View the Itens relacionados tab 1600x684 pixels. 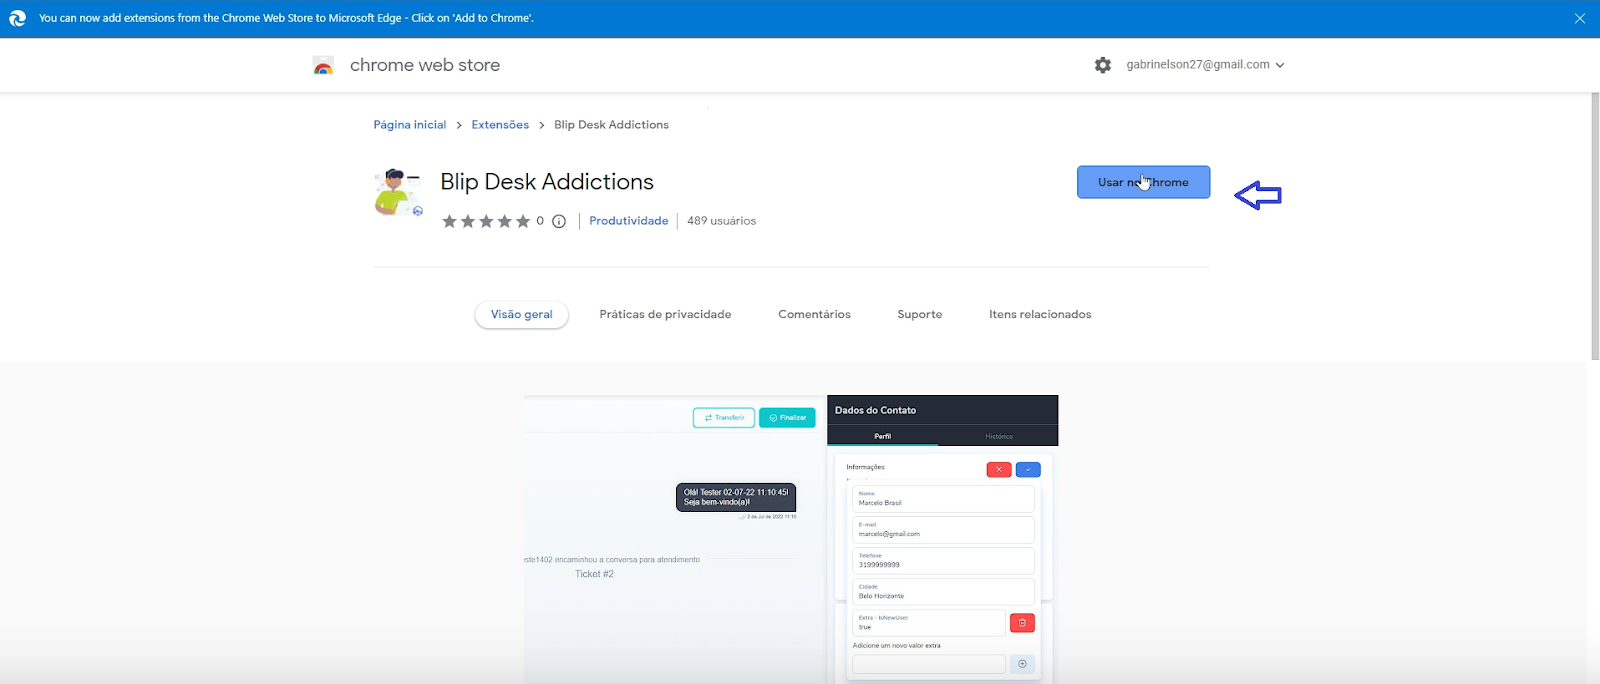click(1040, 314)
